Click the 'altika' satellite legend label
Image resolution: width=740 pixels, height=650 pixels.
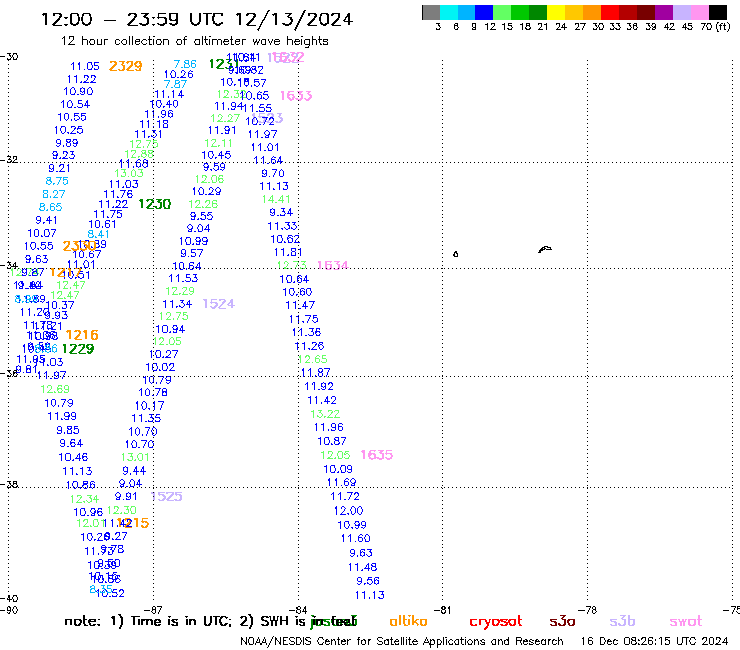tap(408, 621)
